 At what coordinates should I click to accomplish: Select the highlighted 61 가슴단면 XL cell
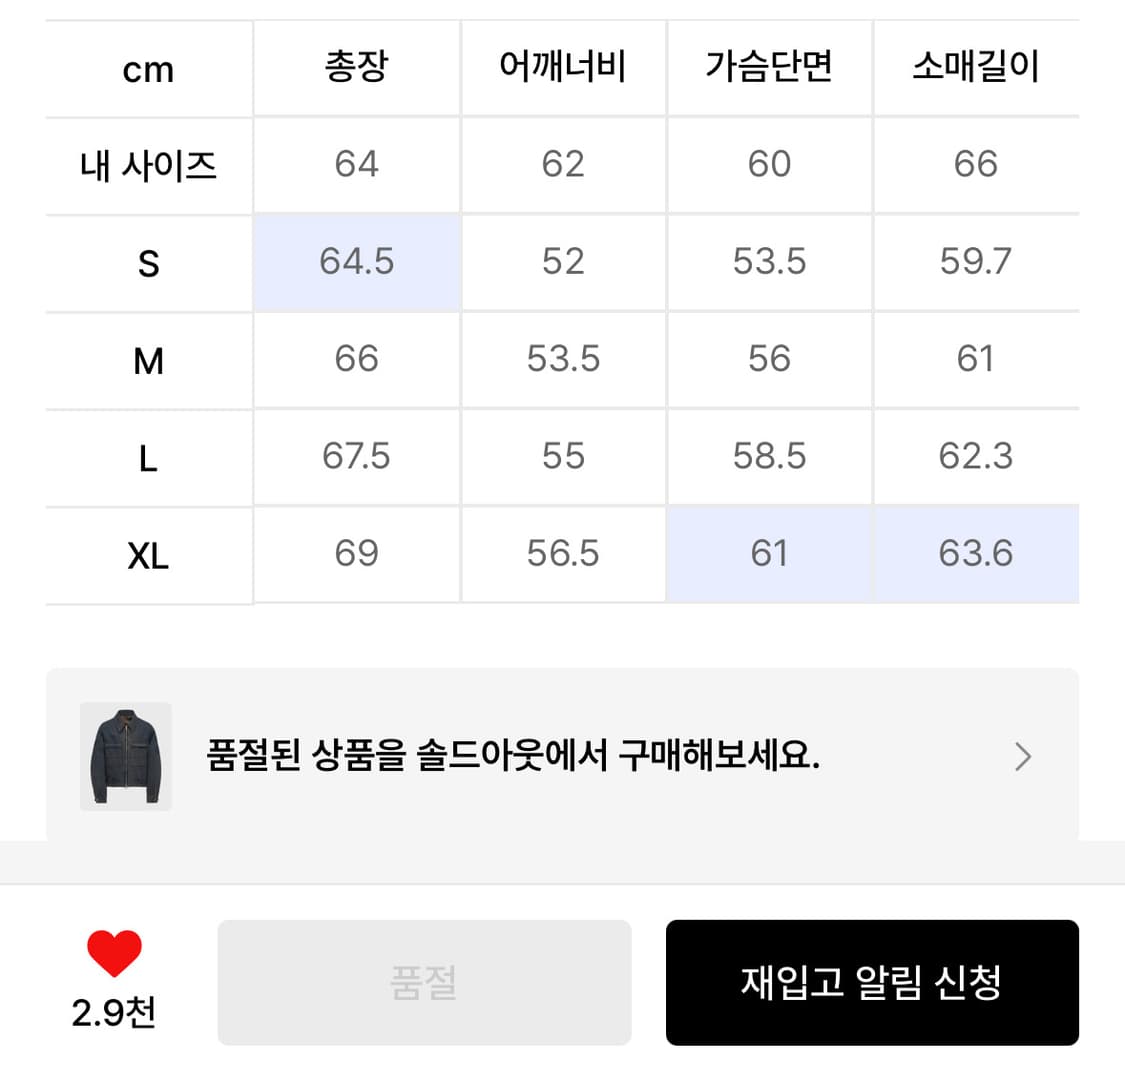click(768, 555)
